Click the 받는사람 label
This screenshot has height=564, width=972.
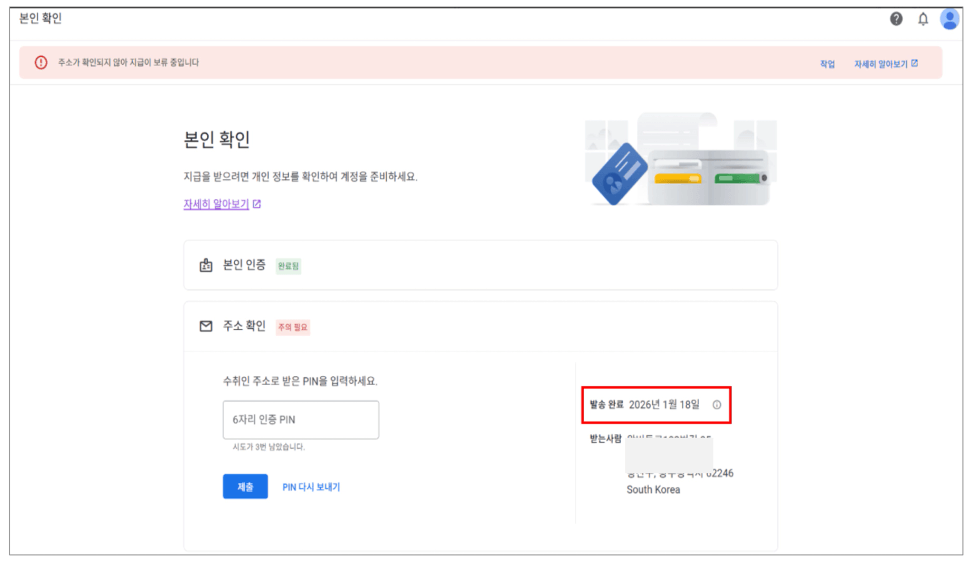pyautogui.click(x=605, y=439)
